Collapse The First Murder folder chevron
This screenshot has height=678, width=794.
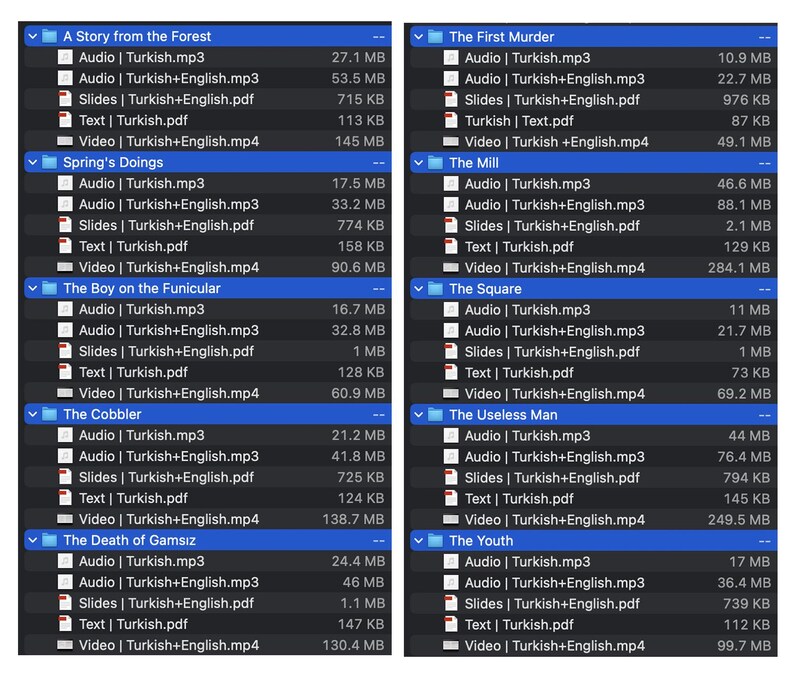[419, 37]
